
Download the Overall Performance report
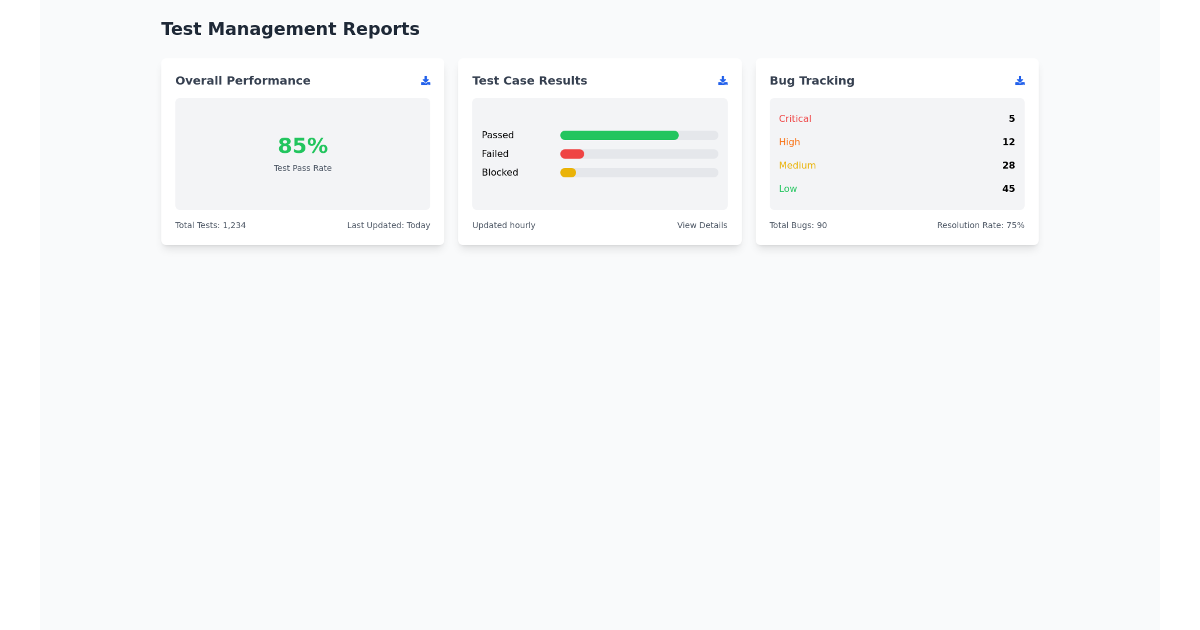click(425, 81)
